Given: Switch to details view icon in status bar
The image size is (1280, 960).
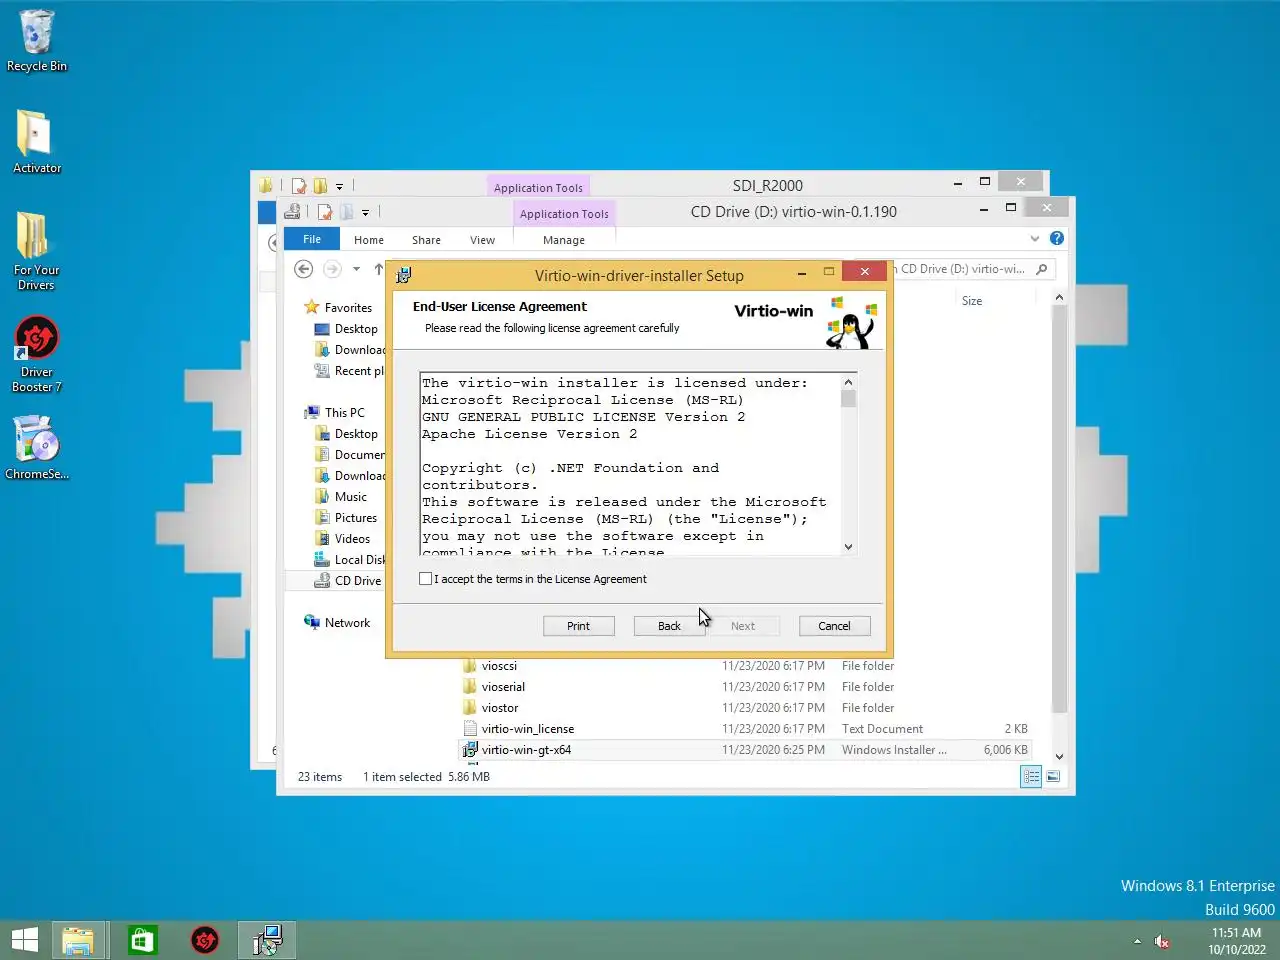Looking at the screenshot, I should [x=1031, y=777].
